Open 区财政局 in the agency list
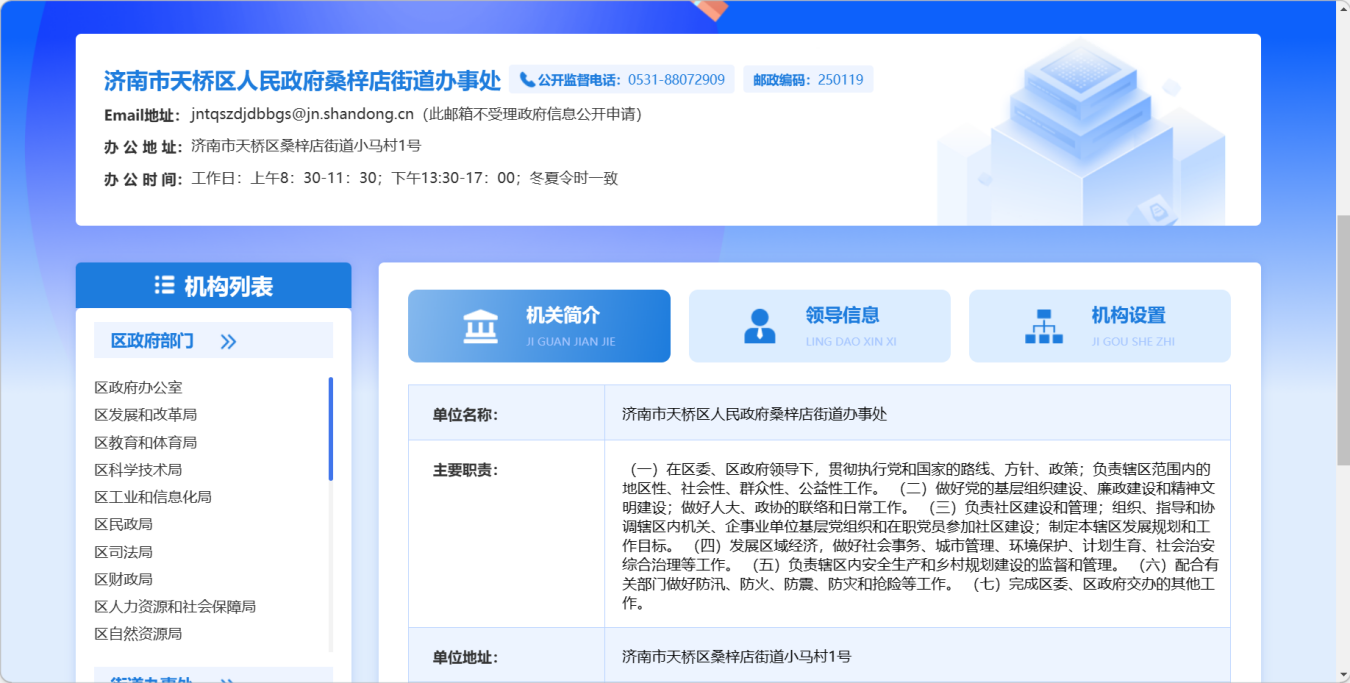 pos(123,578)
